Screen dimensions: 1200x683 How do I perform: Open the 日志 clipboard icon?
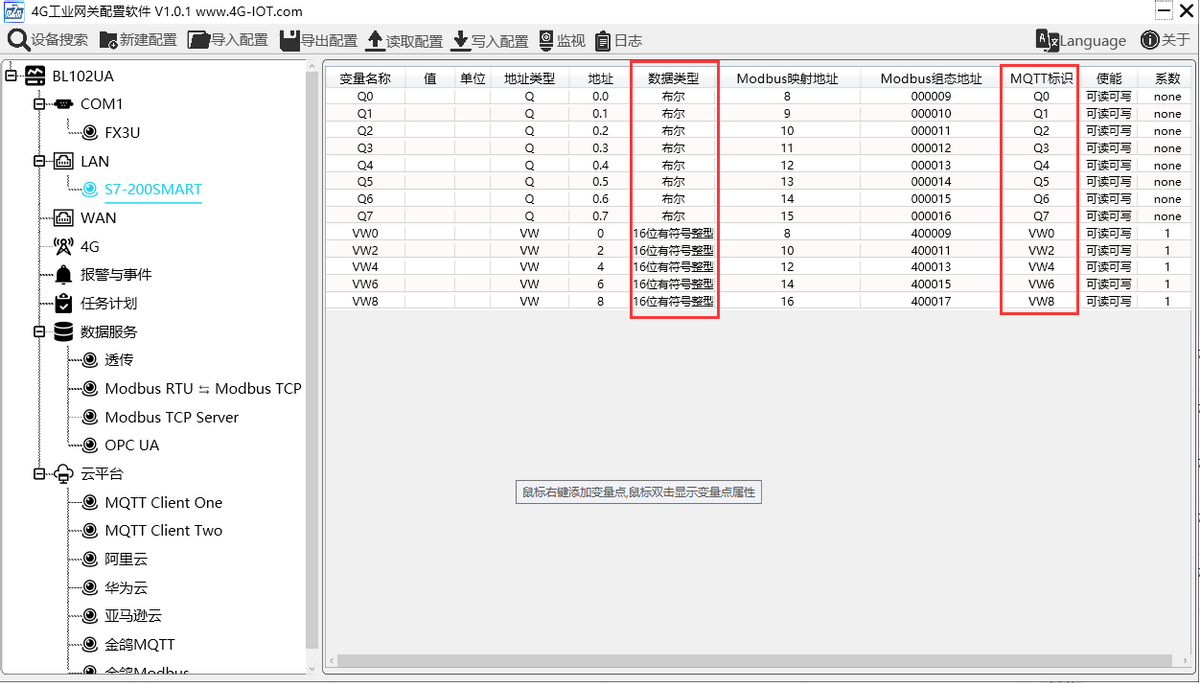603,41
